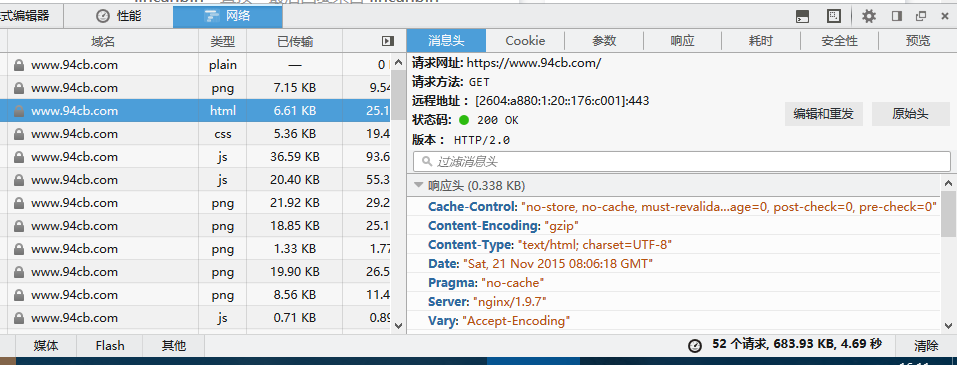Click lock icon of the plain request row
Viewport: 957px width, 365px height.
pyautogui.click(x=18, y=65)
